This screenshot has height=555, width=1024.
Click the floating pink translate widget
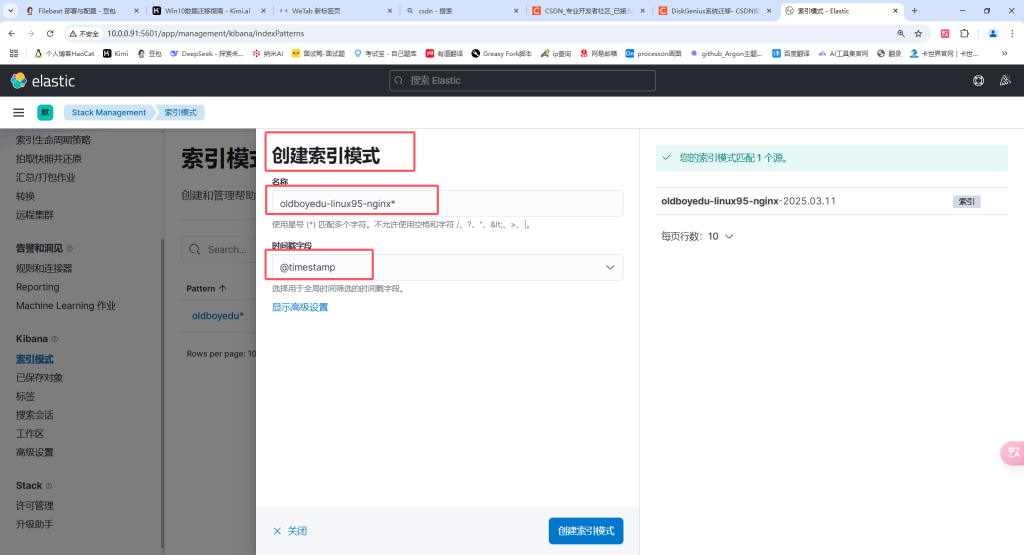tap(1012, 452)
